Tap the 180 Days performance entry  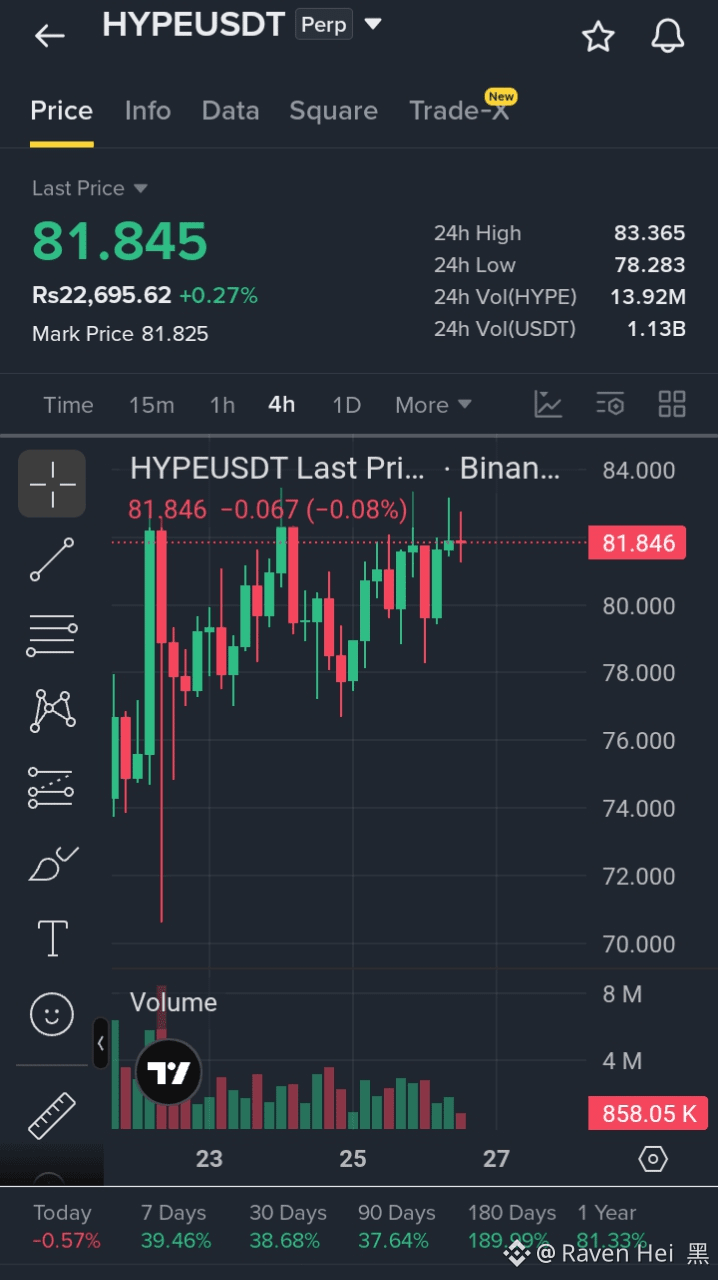pyautogui.click(x=512, y=1227)
